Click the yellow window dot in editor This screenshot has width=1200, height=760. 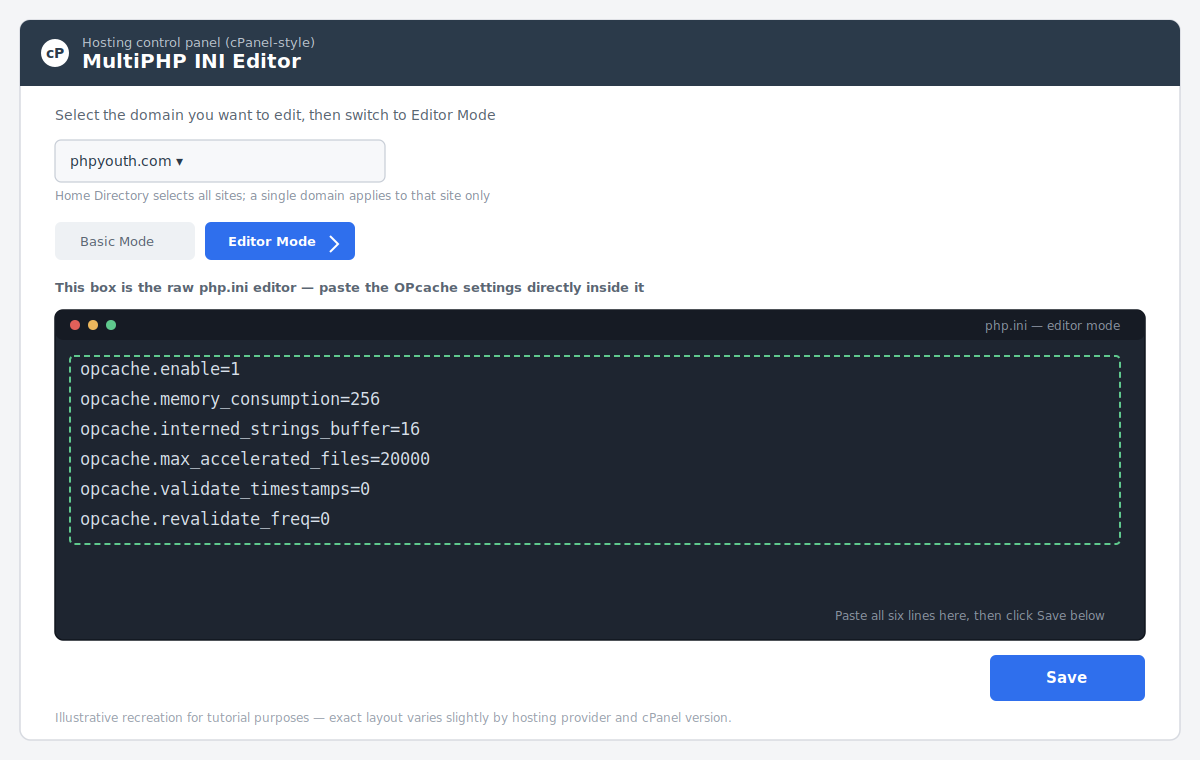[x=93, y=325]
